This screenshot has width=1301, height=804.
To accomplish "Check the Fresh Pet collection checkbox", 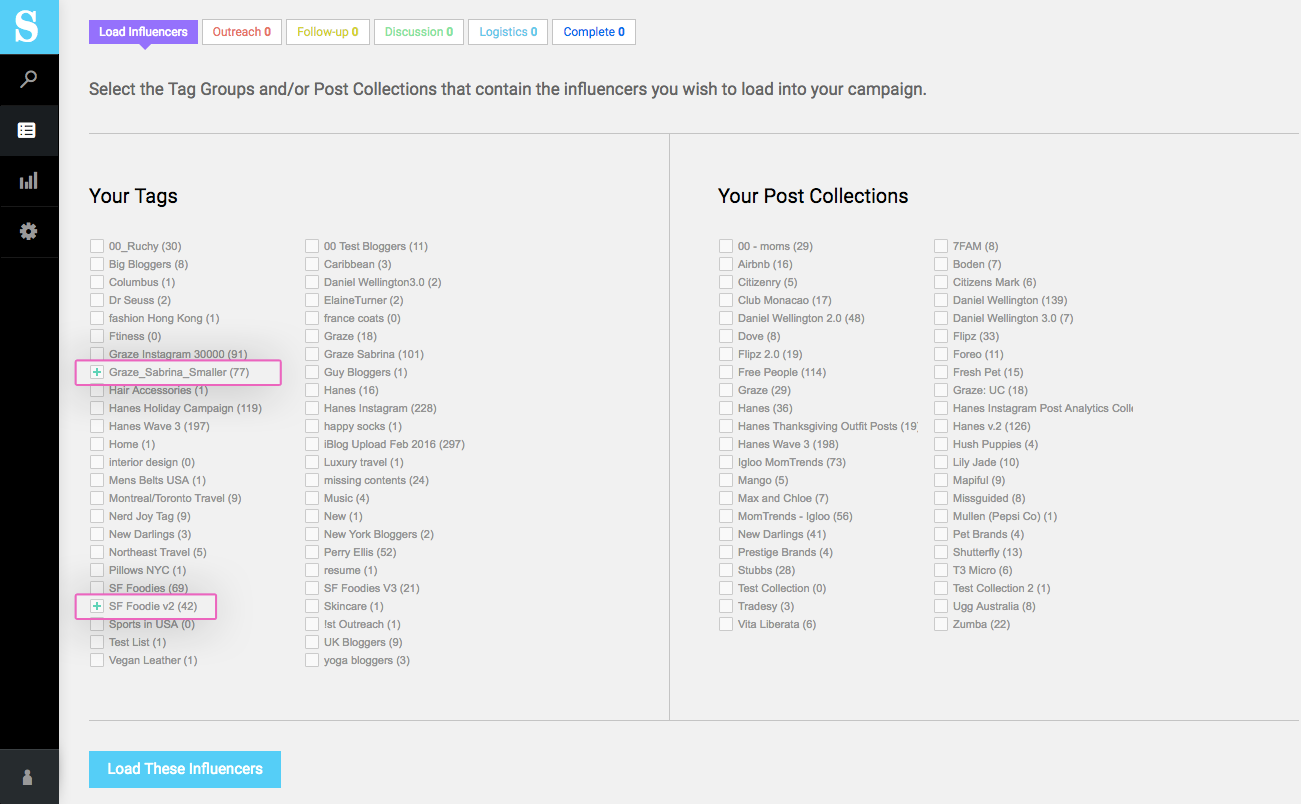I will click(x=941, y=372).
